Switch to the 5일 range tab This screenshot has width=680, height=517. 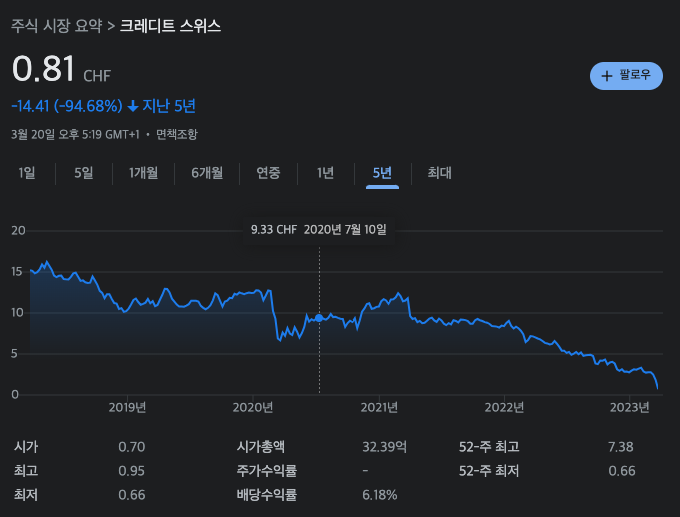84,173
